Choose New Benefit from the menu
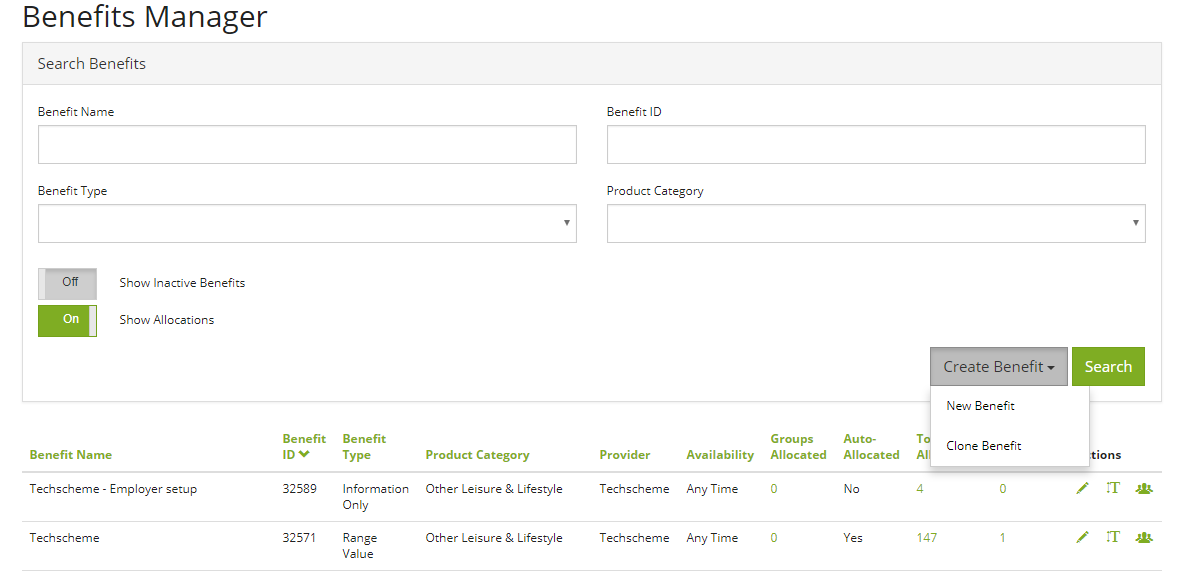Viewport: 1182px width, 573px height. tap(980, 406)
